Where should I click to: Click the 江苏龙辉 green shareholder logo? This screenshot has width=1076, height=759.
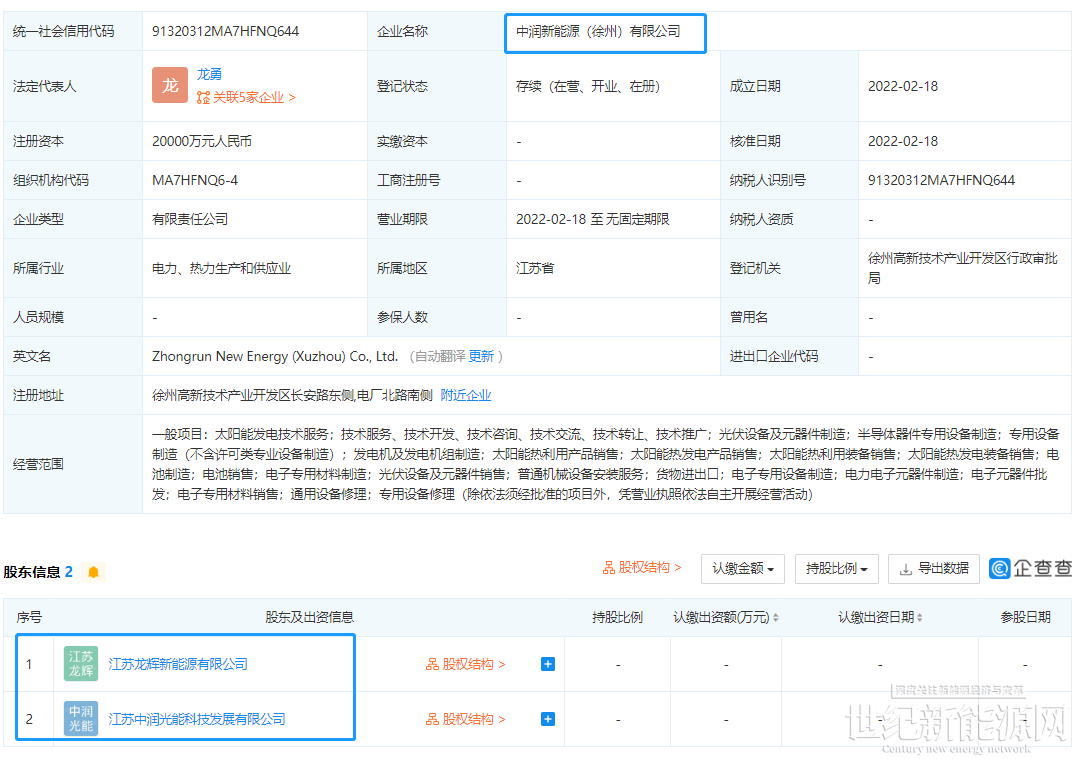tap(81, 664)
